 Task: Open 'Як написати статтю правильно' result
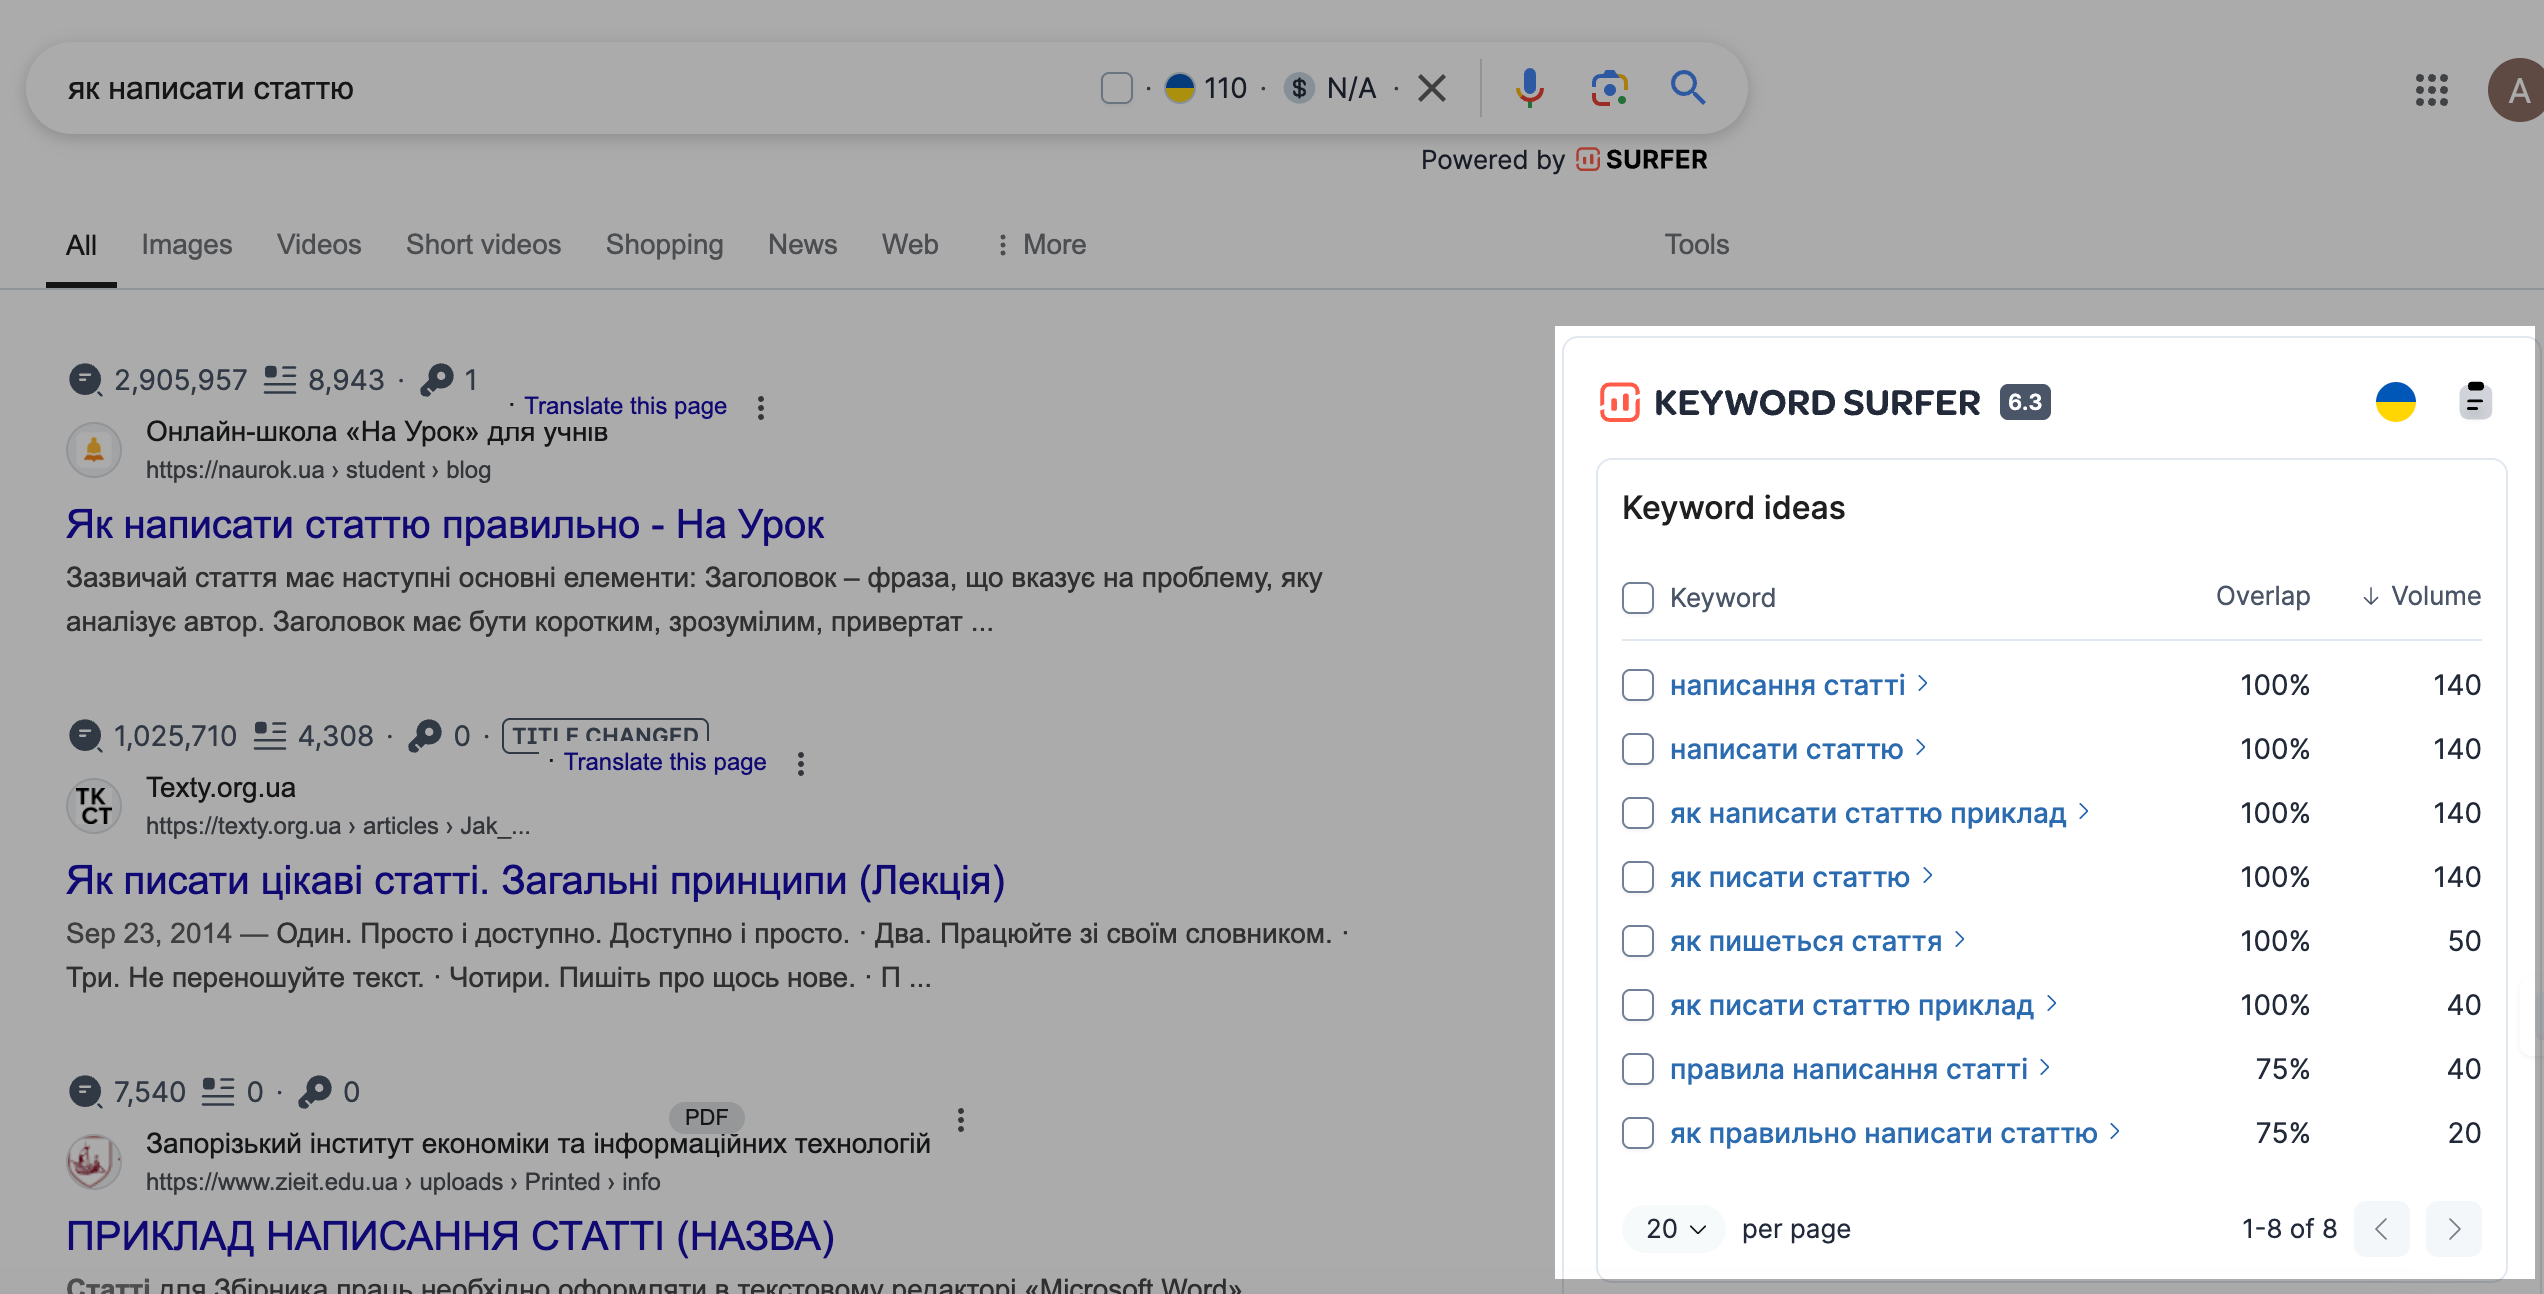[x=445, y=524]
